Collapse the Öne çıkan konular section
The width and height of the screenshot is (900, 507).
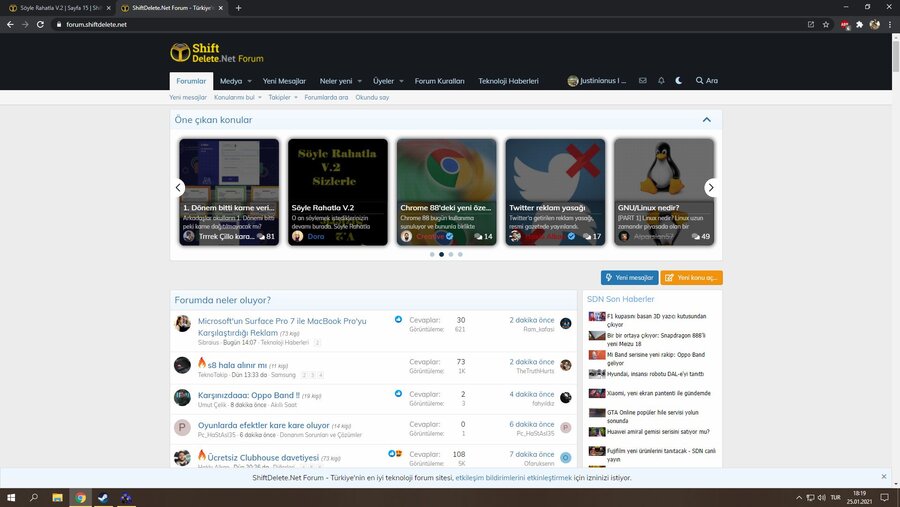tap(707, 119)
